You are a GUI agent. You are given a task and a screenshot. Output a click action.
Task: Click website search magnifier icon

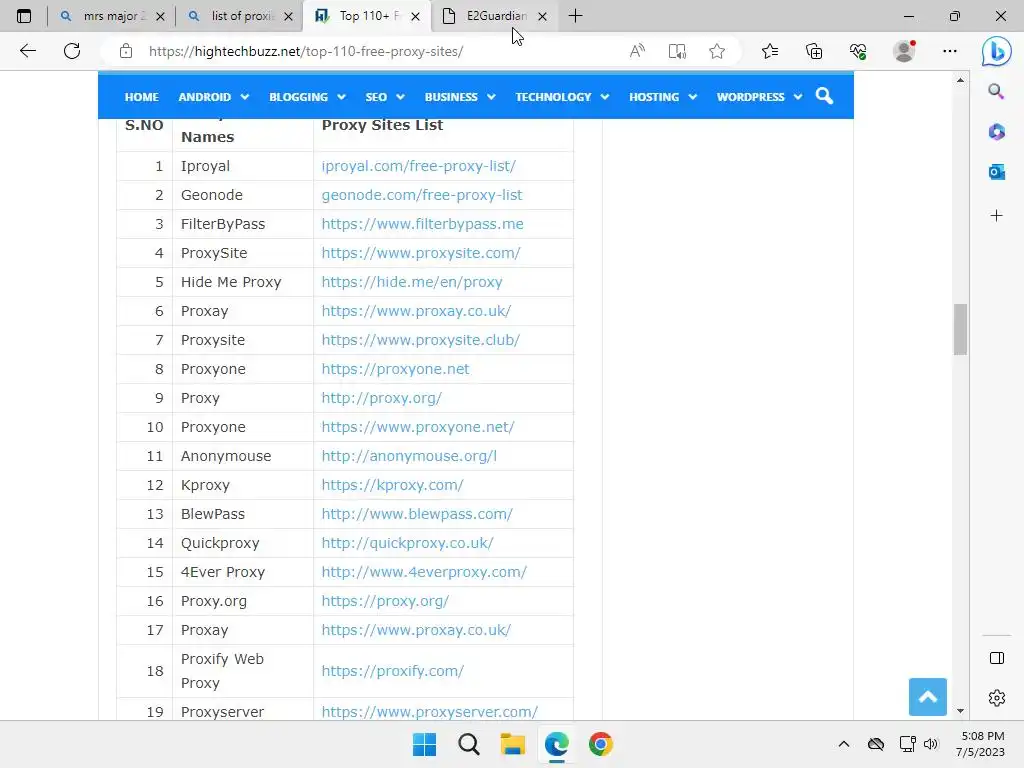coord(824,96)
